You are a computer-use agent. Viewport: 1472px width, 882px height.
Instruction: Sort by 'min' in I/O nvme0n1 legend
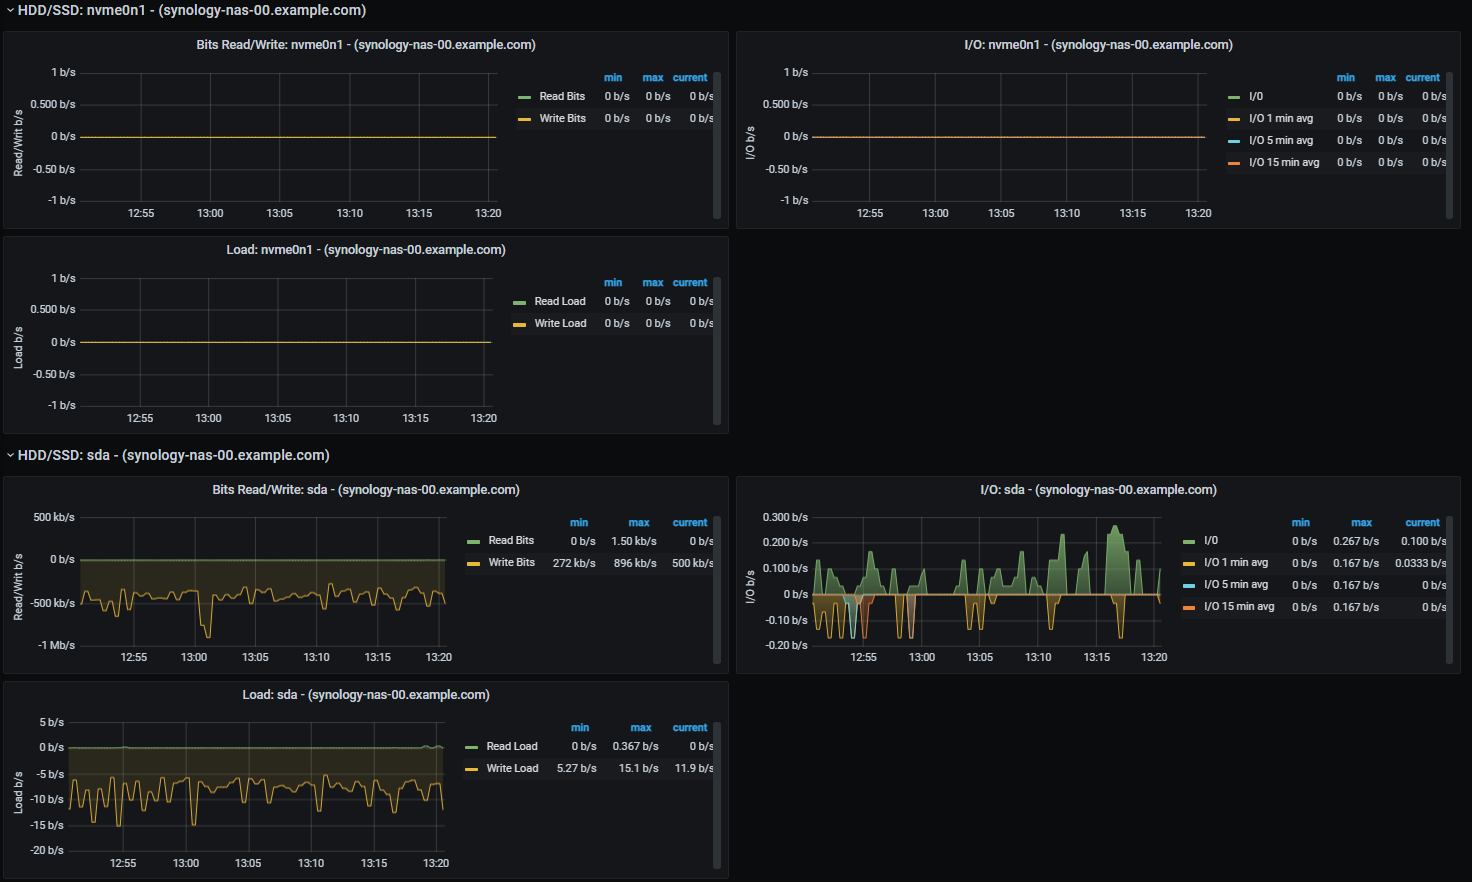click(1346, 78)
